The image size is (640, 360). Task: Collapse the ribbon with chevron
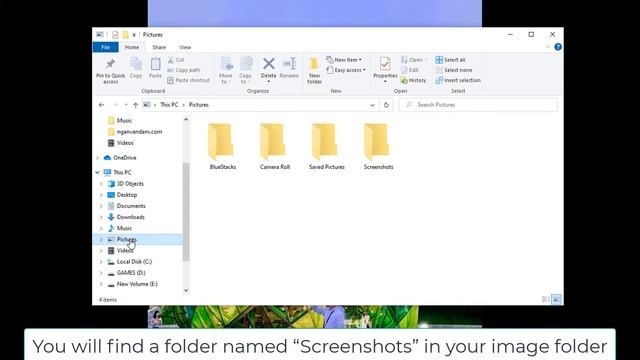click(548, 47)
